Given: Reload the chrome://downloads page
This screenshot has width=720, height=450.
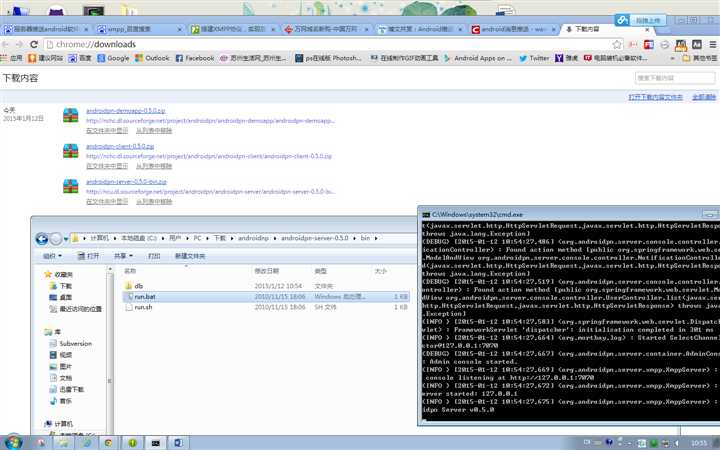Looking at the screenshot, I should click(x=34, y=44).
